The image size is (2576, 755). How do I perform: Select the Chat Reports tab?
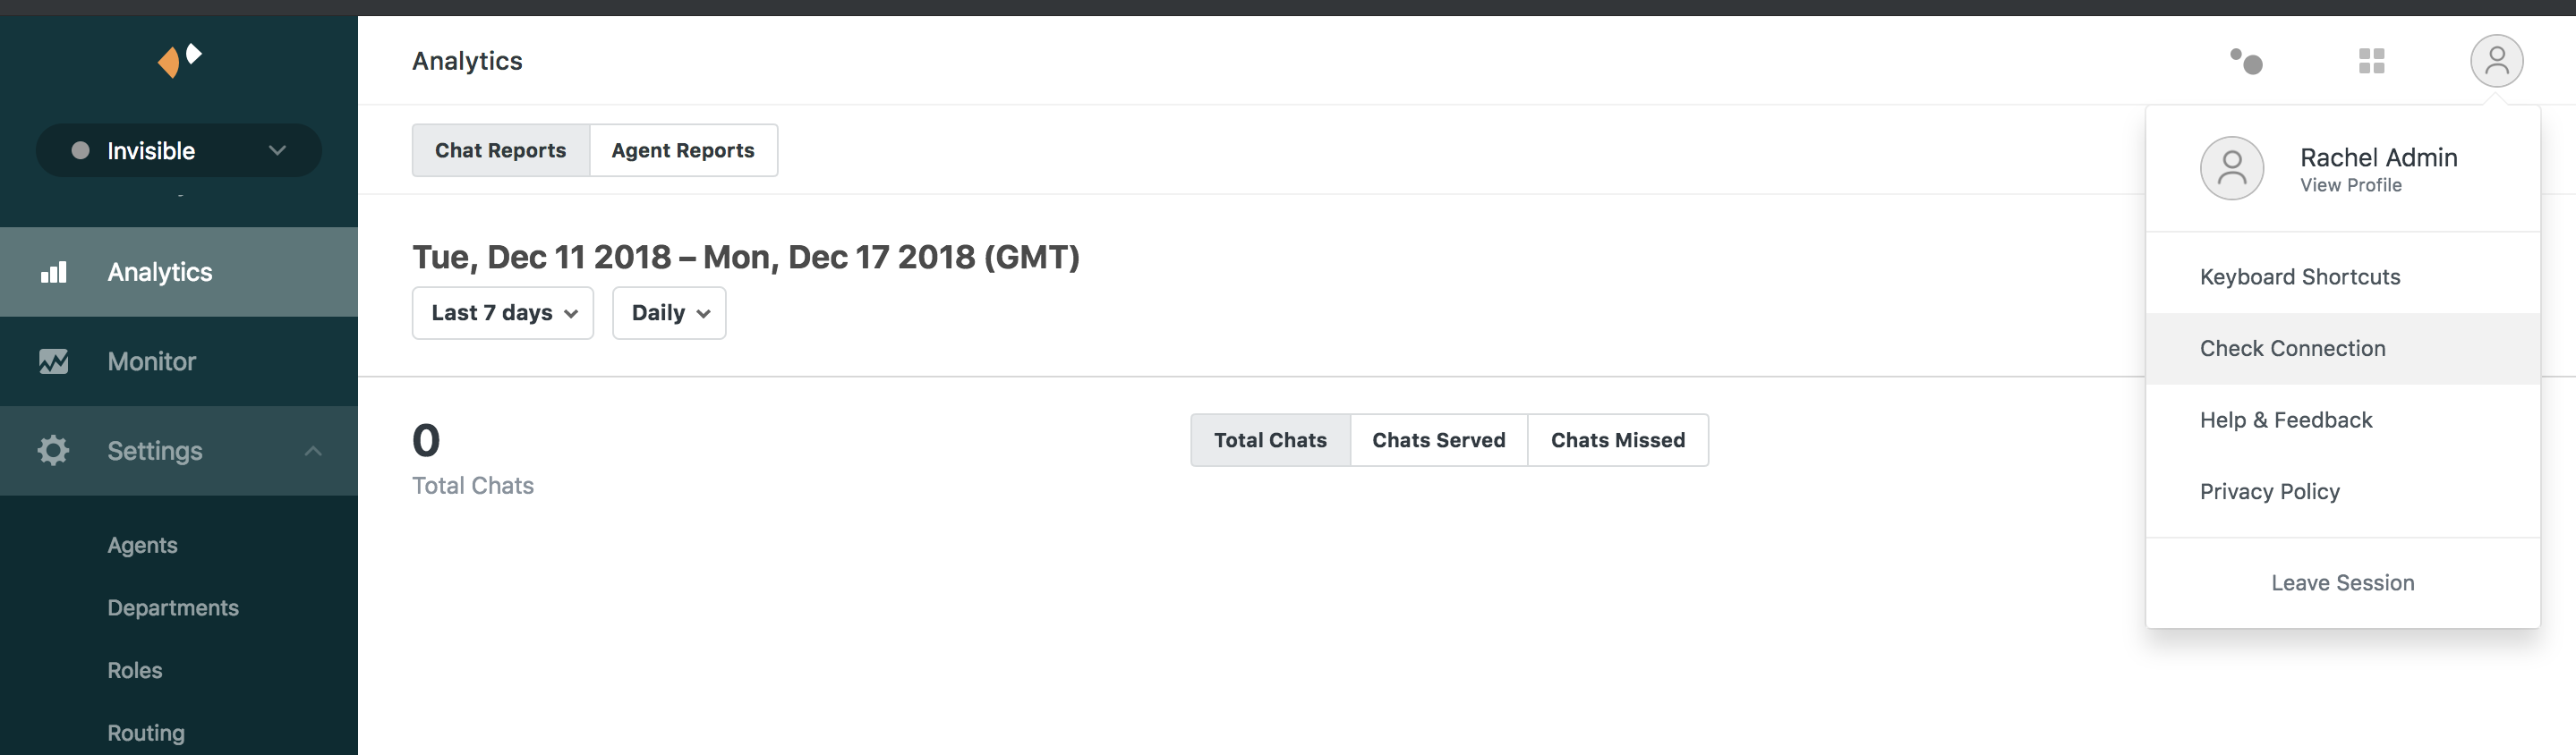[x=500, y=150]
